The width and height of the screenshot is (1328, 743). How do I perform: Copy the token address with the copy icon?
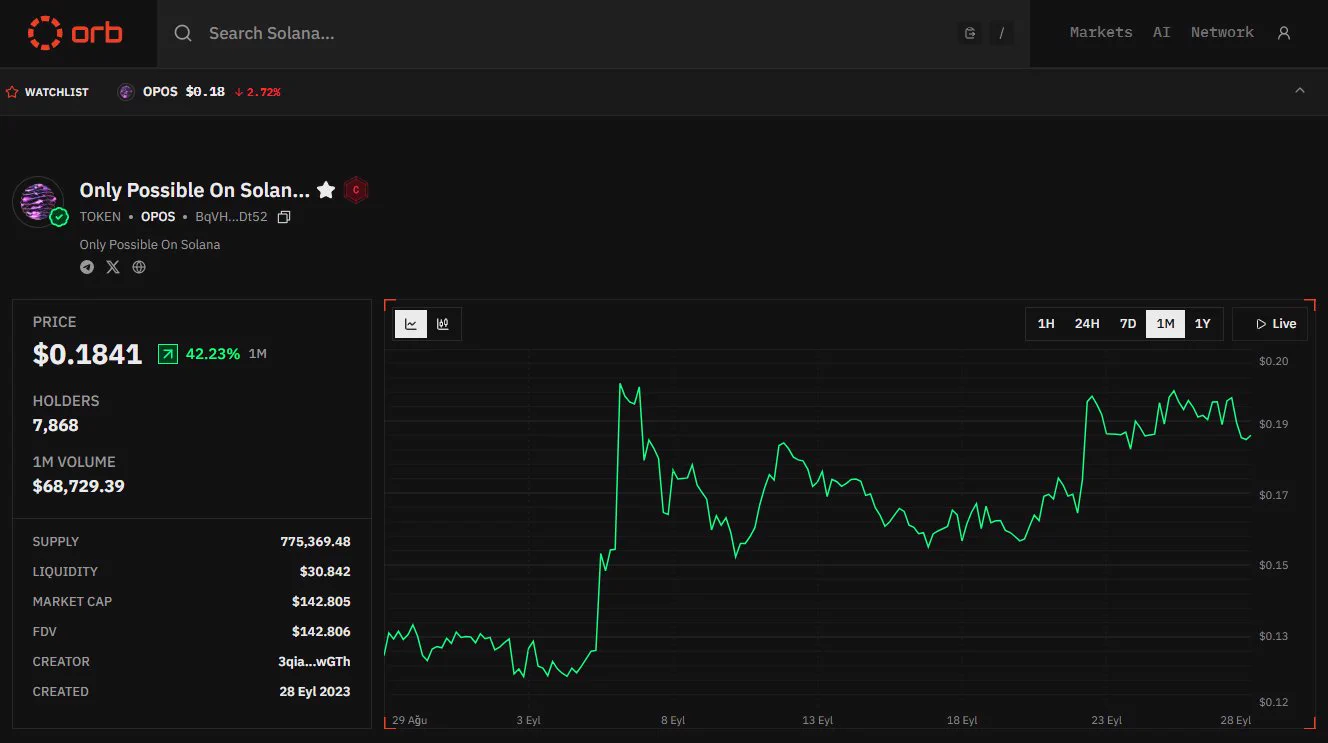284,217
